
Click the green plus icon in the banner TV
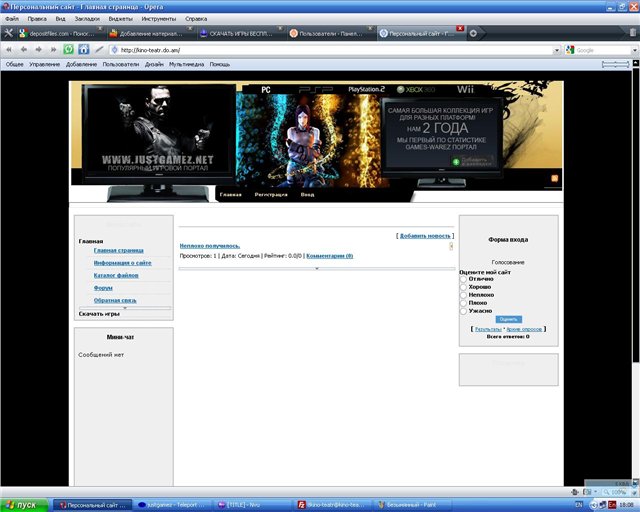(x=456, y=162)
